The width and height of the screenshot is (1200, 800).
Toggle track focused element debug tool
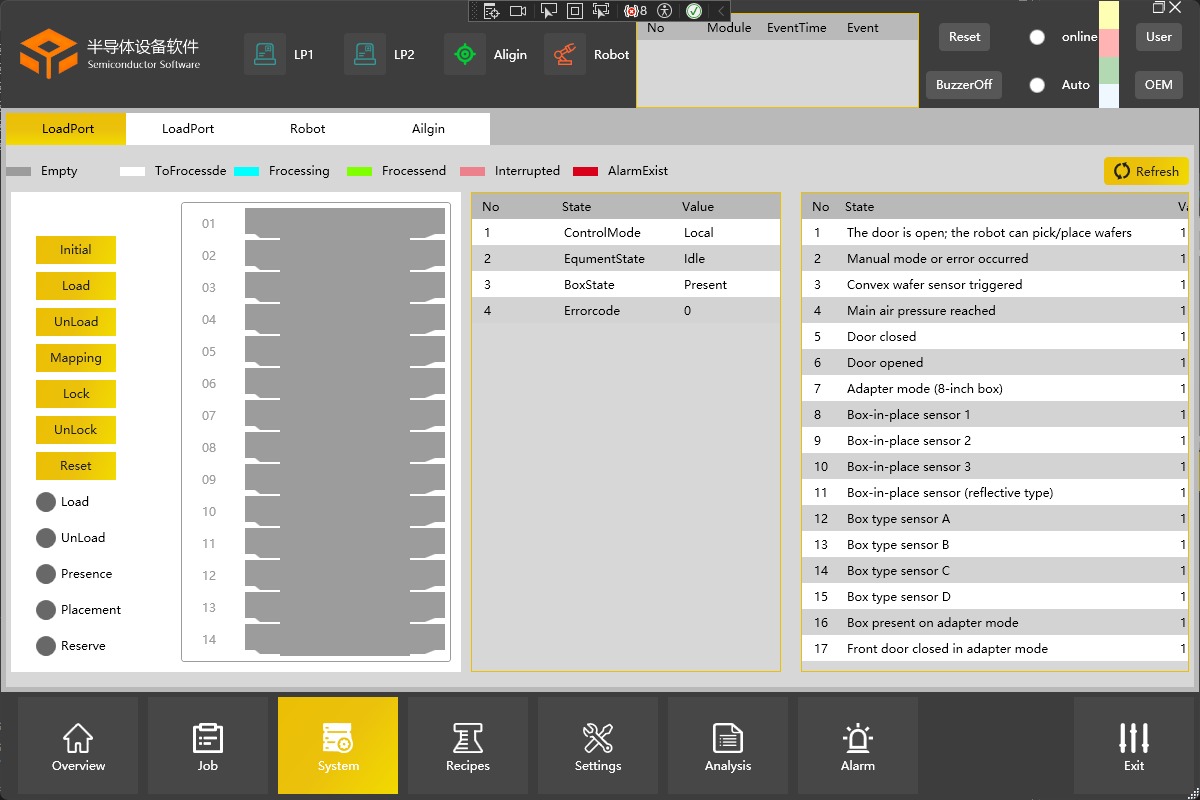(x=601, y=11)
